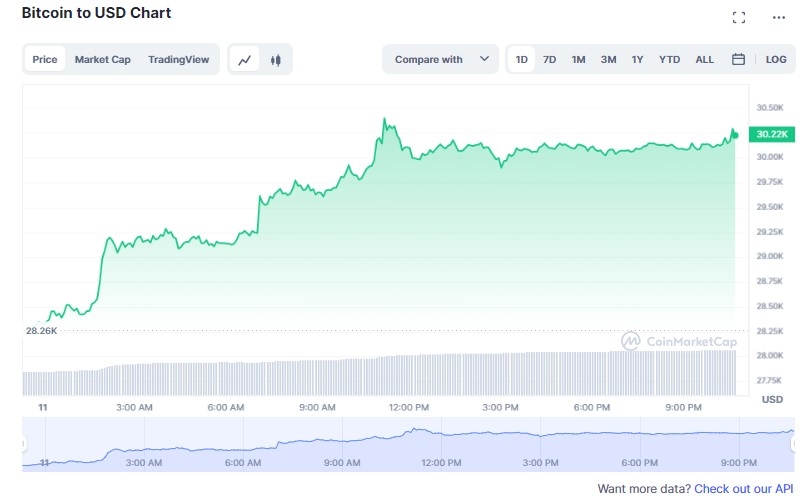Image resolution: width=807 pixels, height=497 pixels.
Task: Click the right handle of range navigator
Action: coord(794,444)
